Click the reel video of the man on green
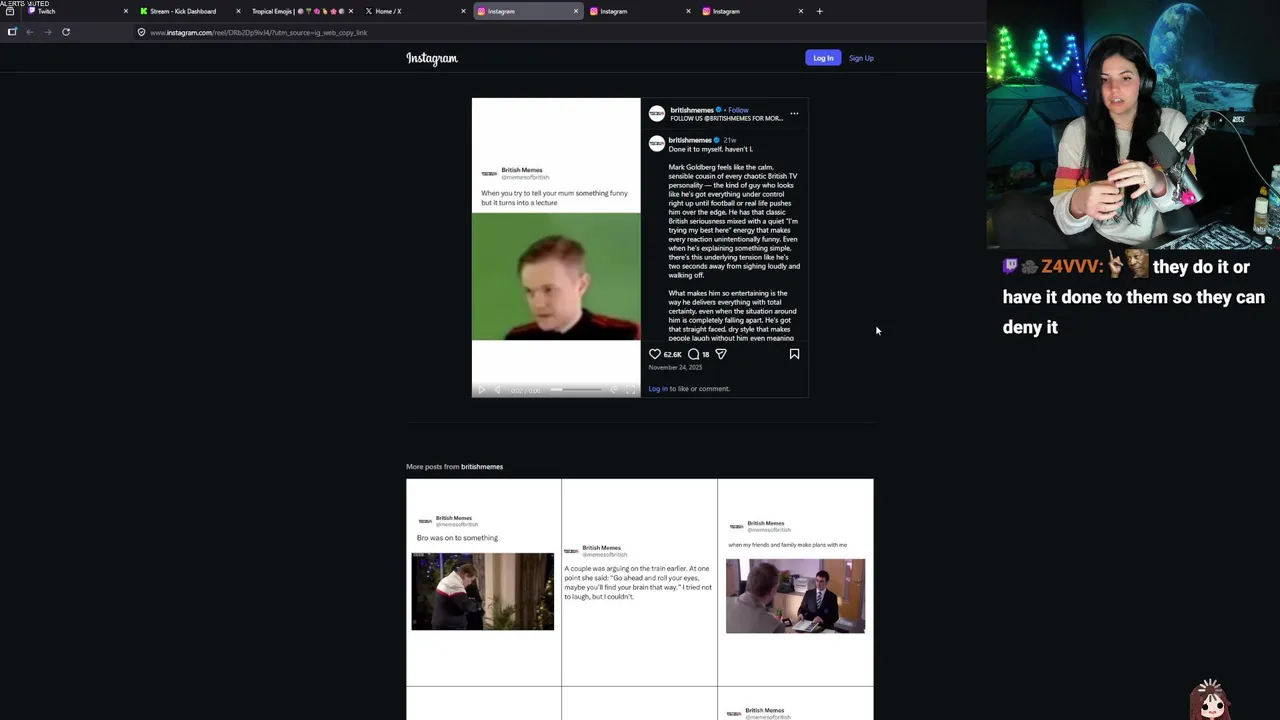This screenshot has height=720, width=1280. click(556, 276)
